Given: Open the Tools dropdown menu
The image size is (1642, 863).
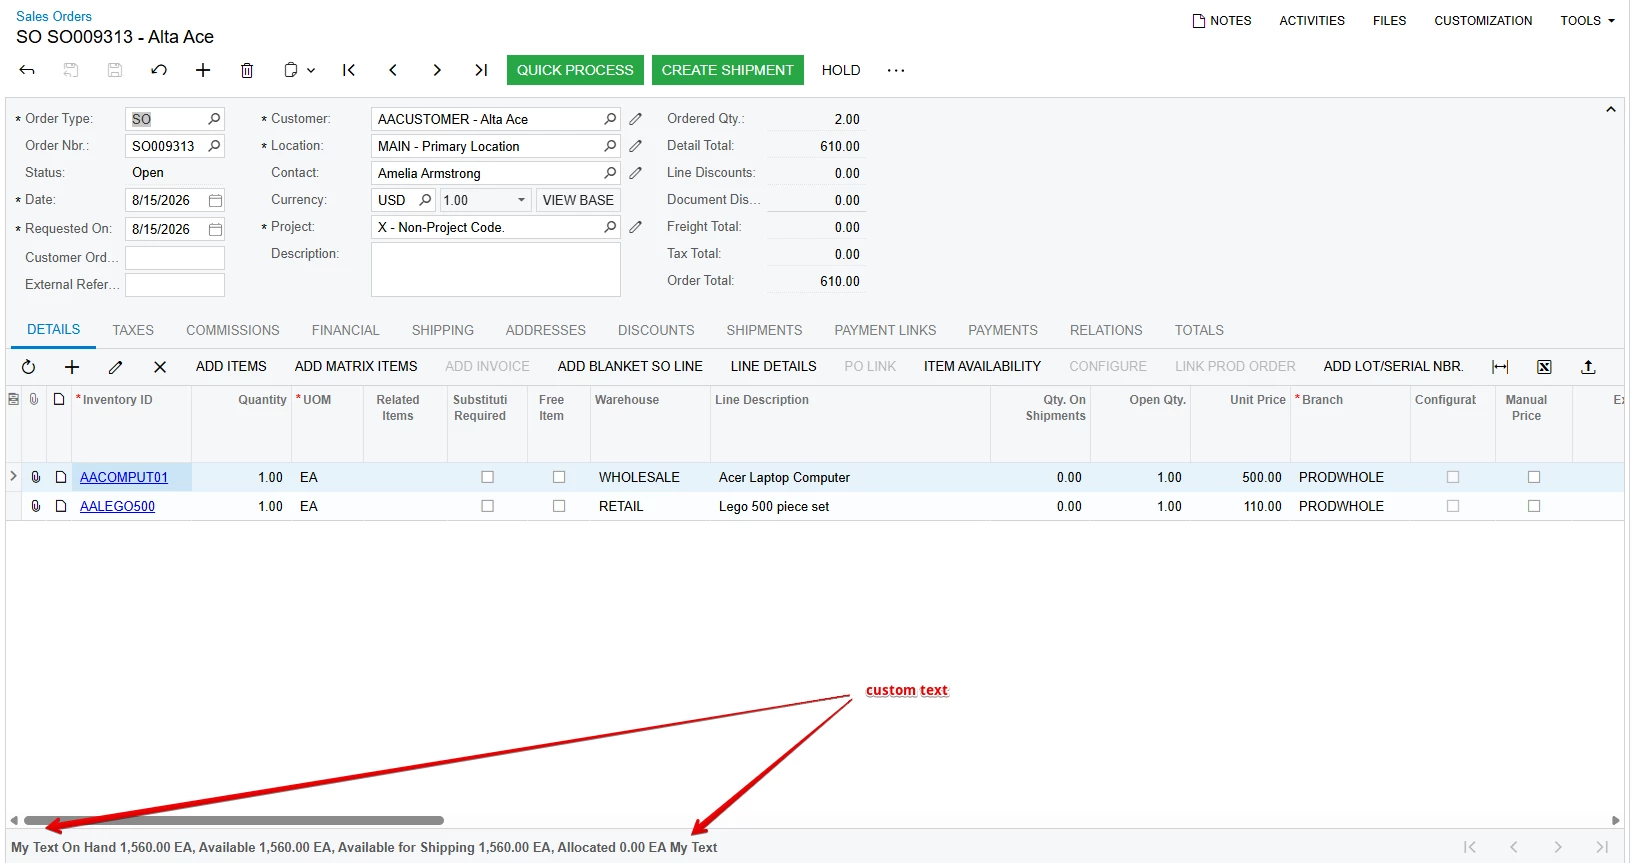Looking at the screenshot, I should pyautogui.click(x=1587, y=20).
